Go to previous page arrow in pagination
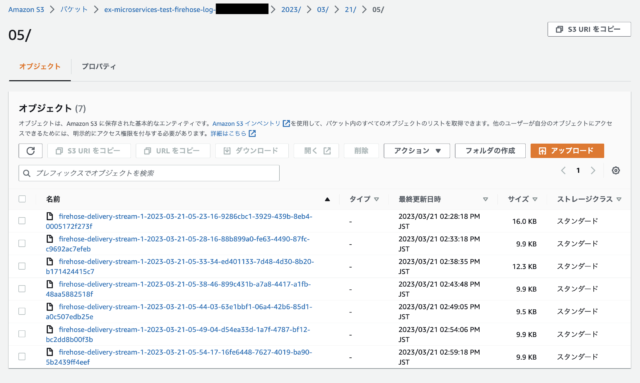640x383 pixels. pyautogui.click(x=563, y=171)
